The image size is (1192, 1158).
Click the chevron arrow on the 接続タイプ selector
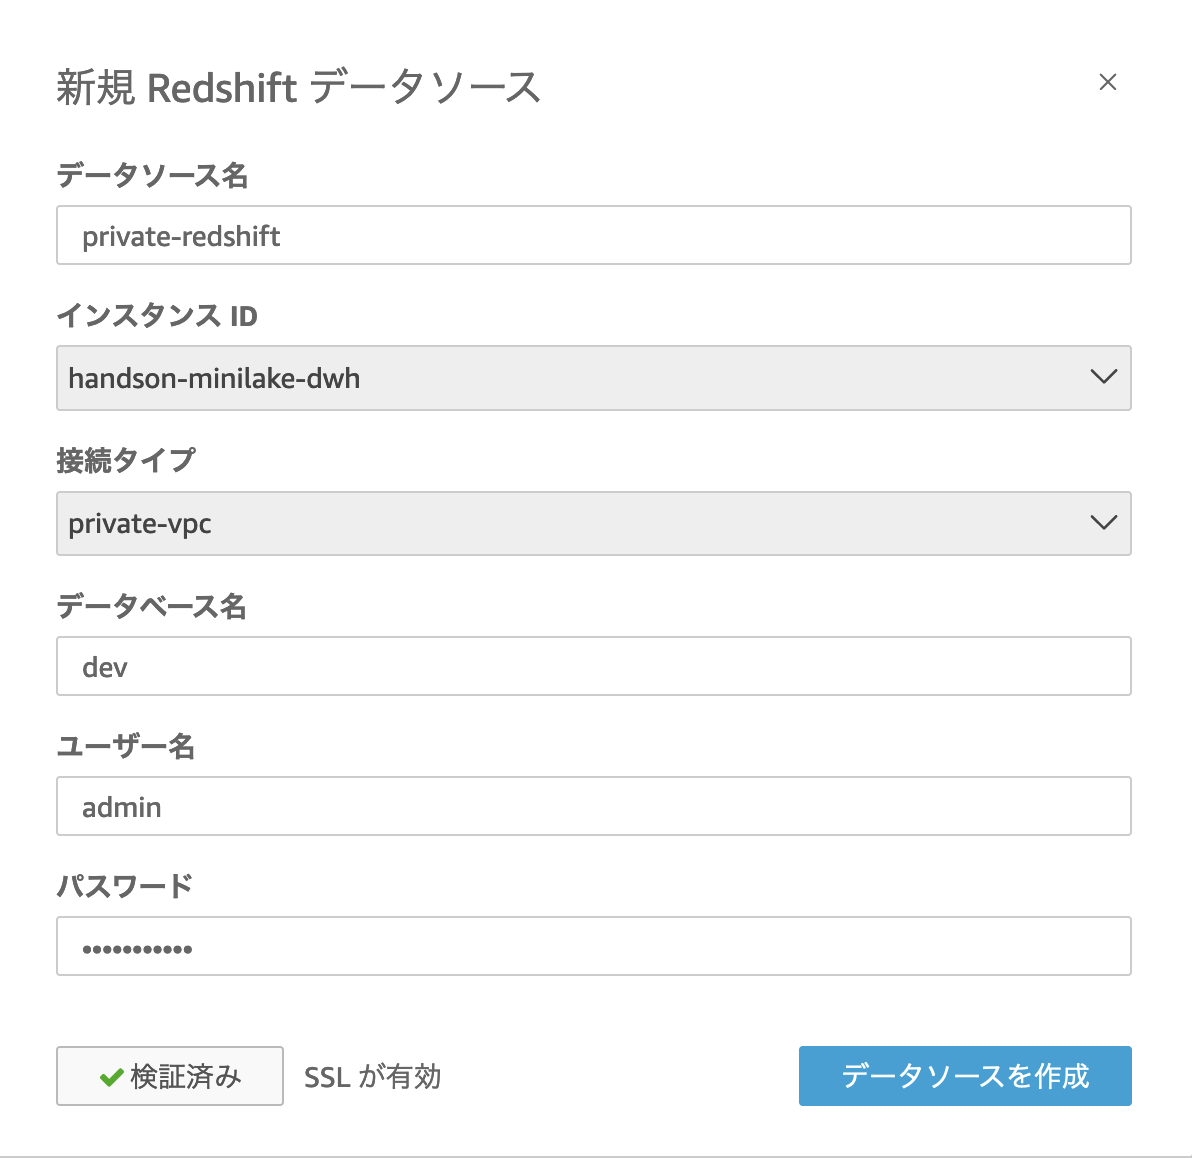[1103, 522]
